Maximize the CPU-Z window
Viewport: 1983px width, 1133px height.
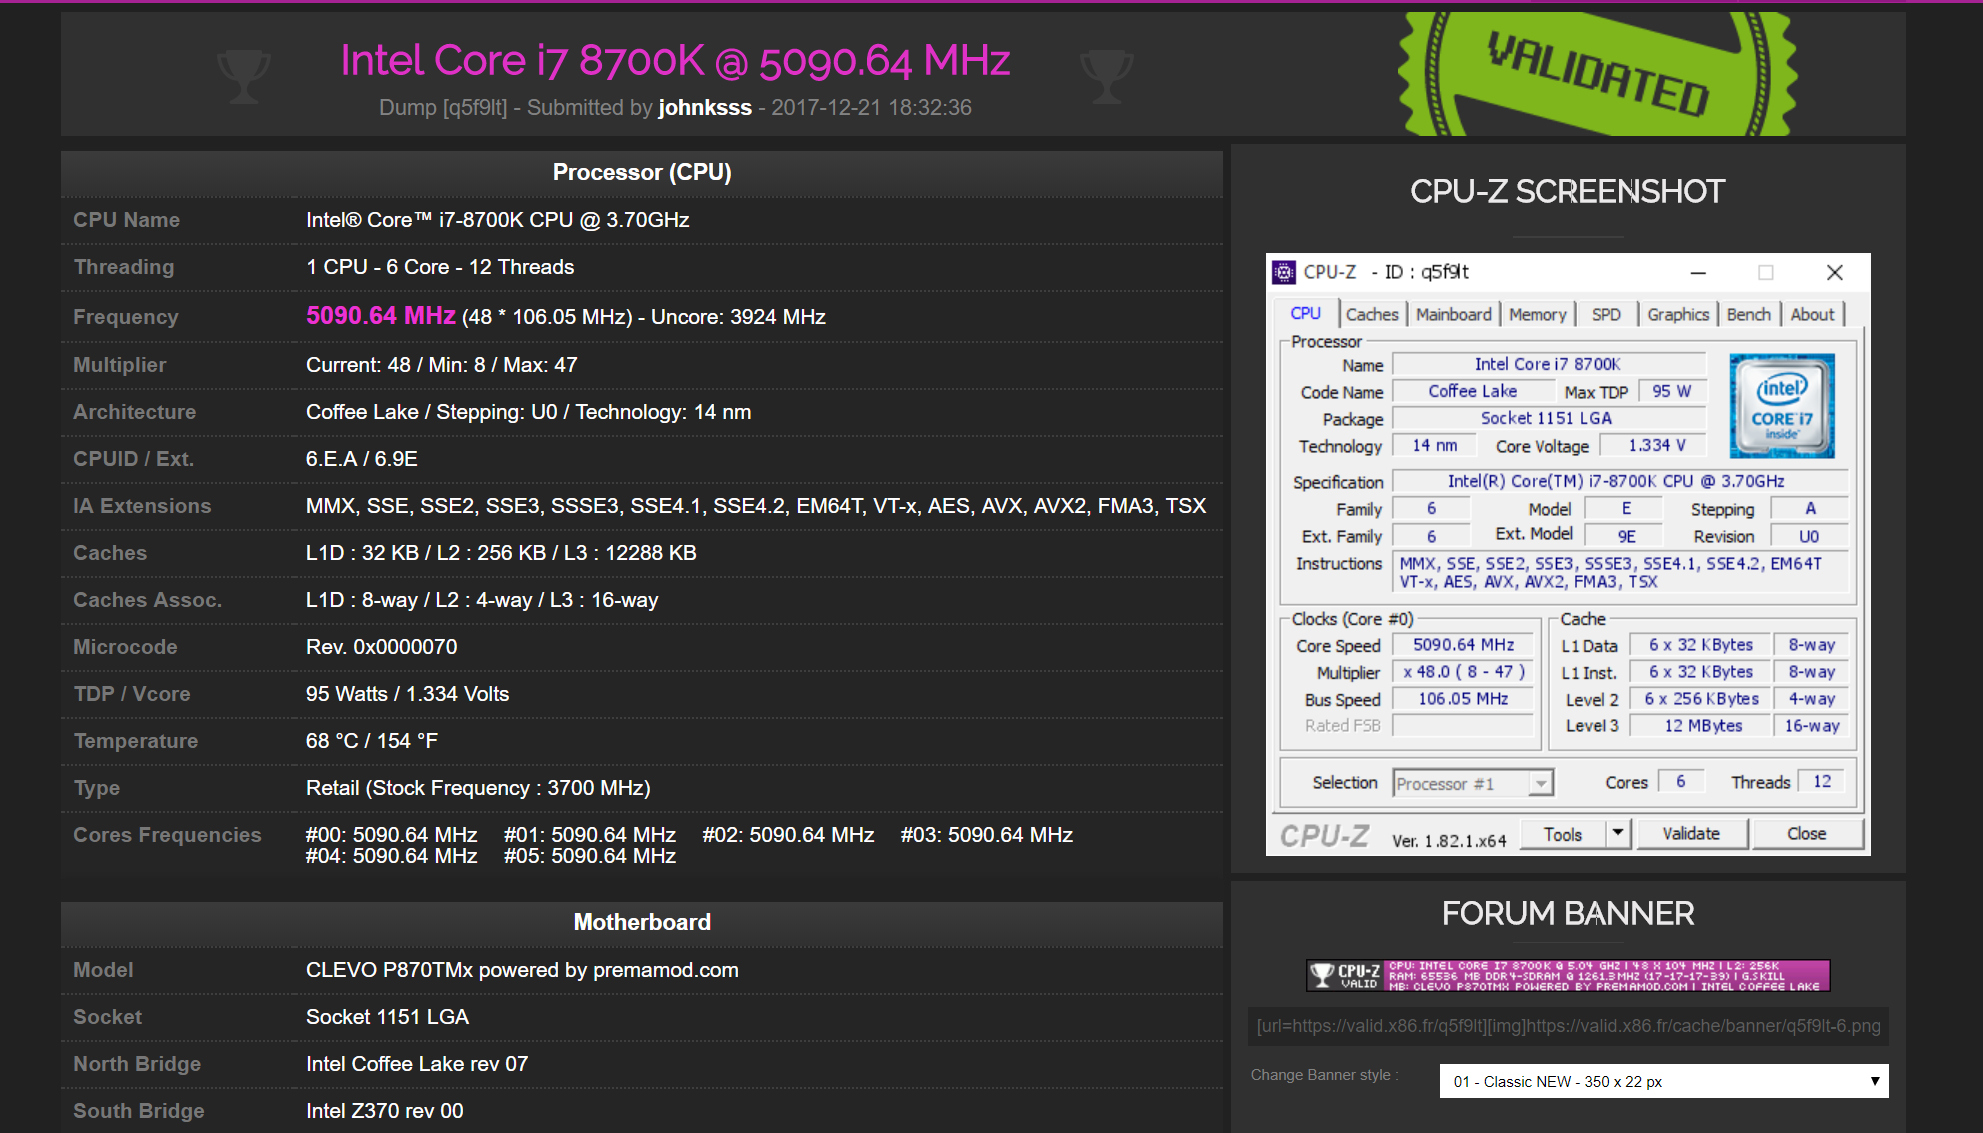tap(1766, 272)
